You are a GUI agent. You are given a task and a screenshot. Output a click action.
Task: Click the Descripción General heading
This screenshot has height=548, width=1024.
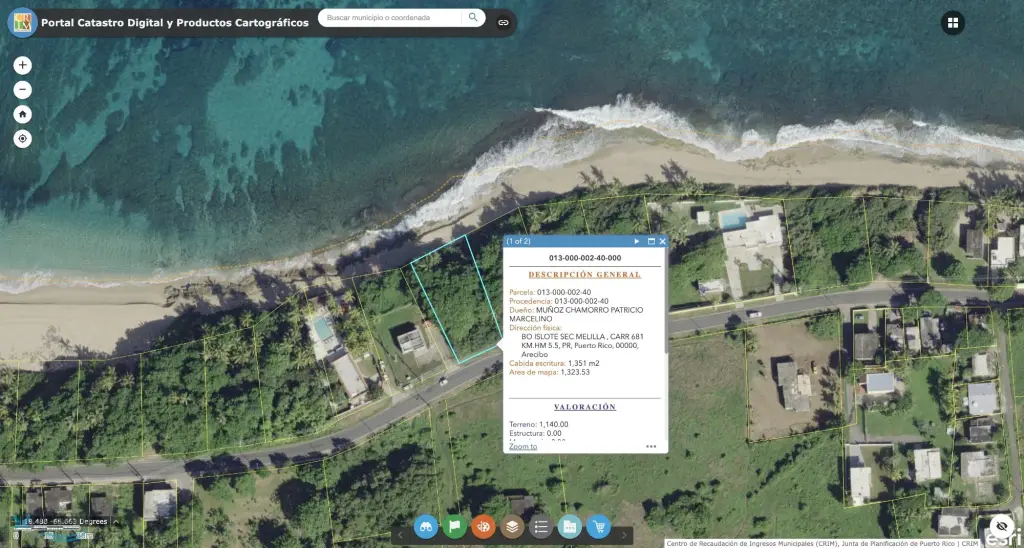click(584, 274)
